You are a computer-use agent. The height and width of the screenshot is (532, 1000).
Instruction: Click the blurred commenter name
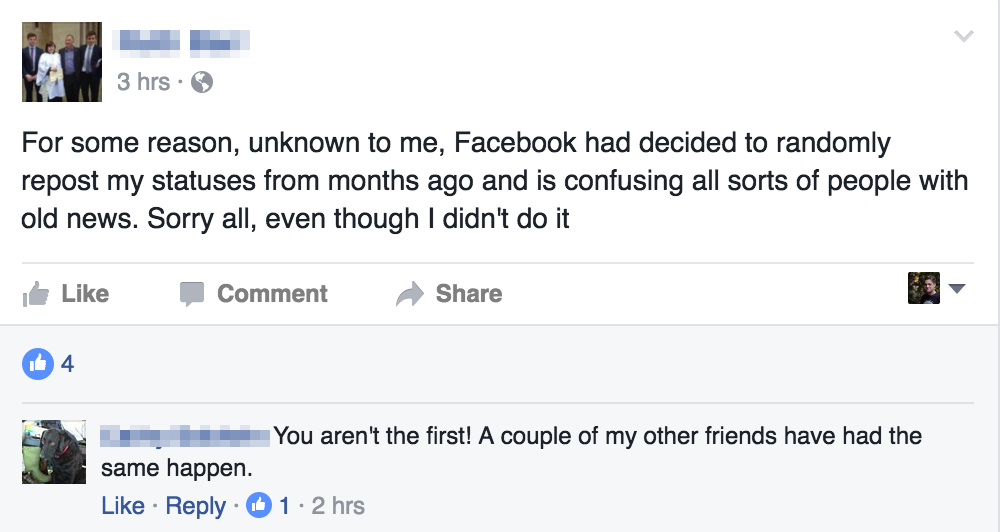pos(187,437)
